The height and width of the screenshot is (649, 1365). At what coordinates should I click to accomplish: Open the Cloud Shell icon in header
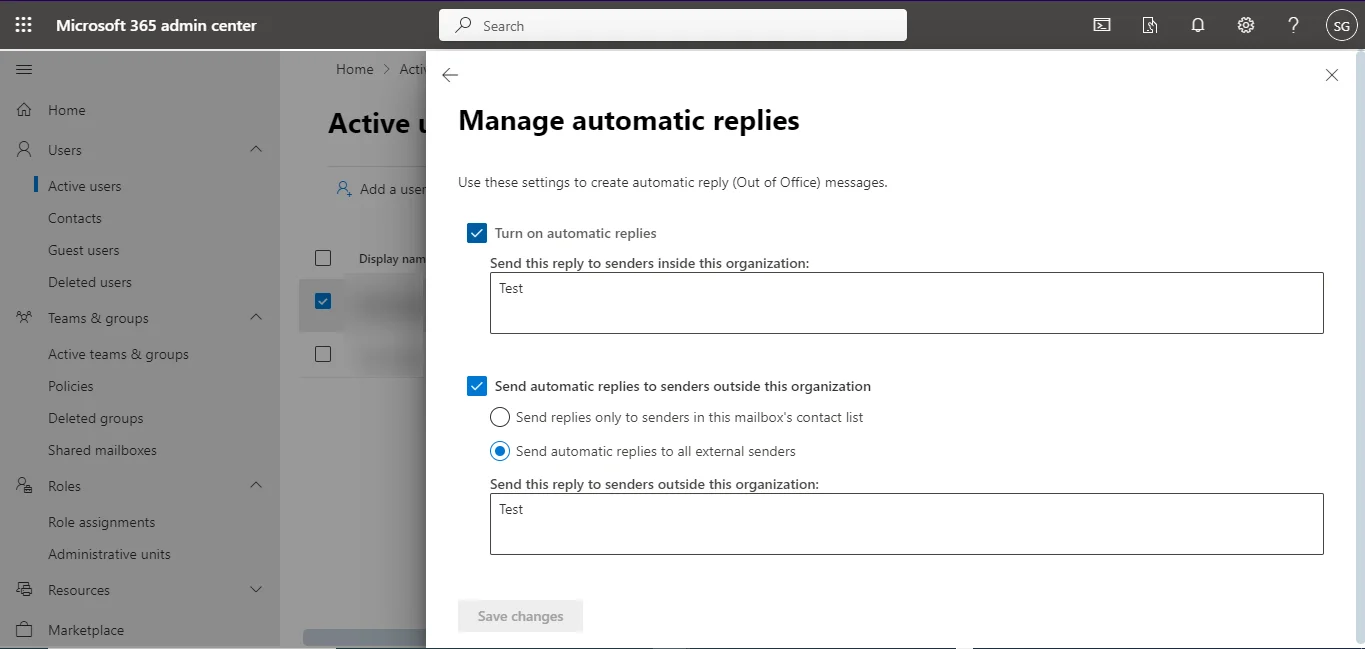[x=1102, y=25]
